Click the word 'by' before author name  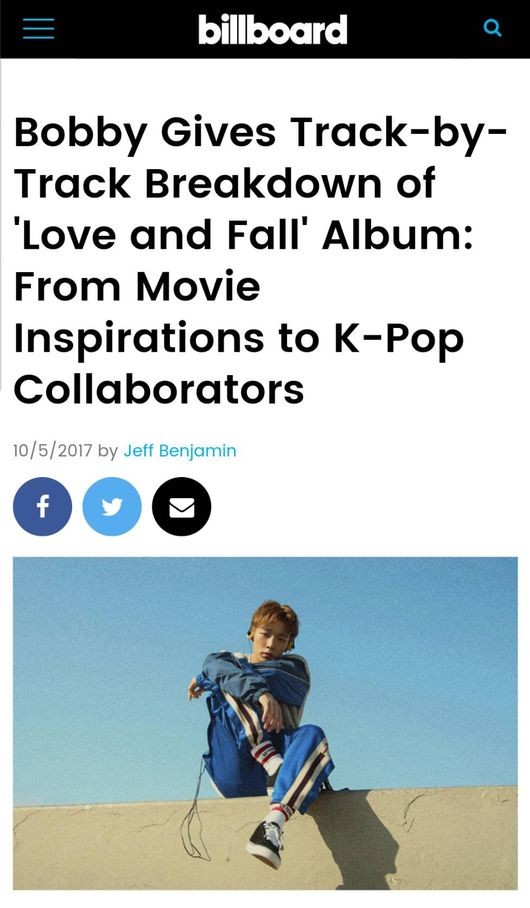tap(108, 451)
